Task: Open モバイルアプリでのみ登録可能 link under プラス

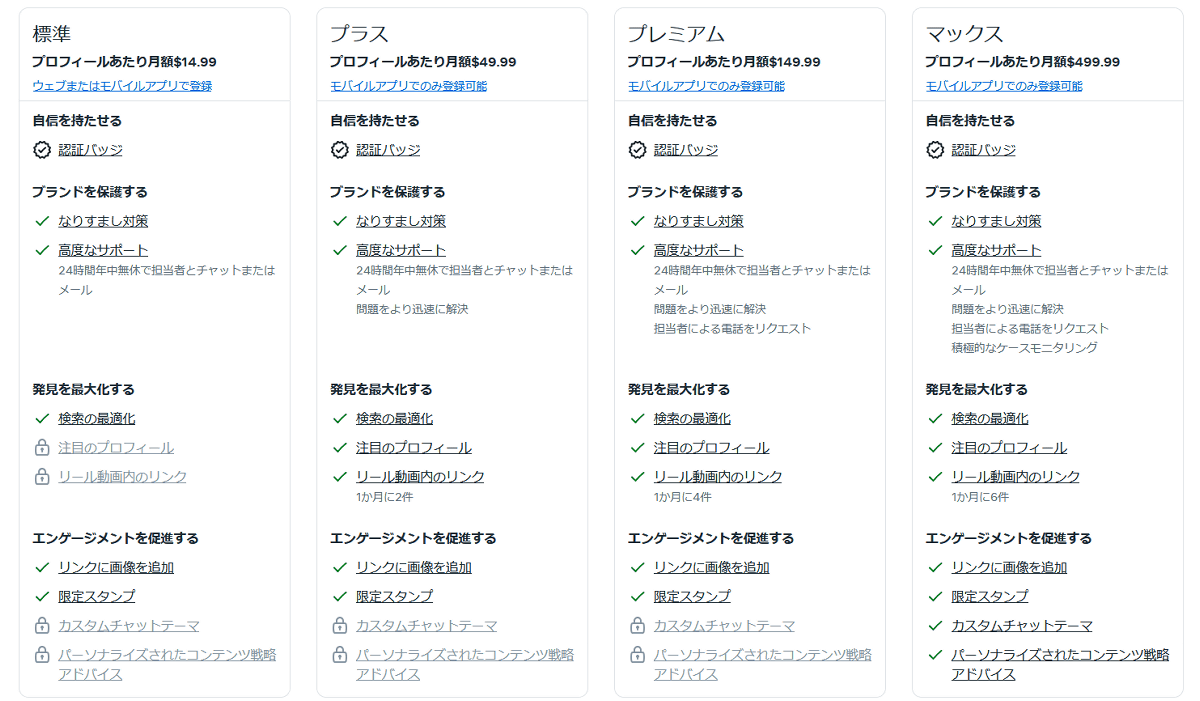Action: click(x=408, y=86)
